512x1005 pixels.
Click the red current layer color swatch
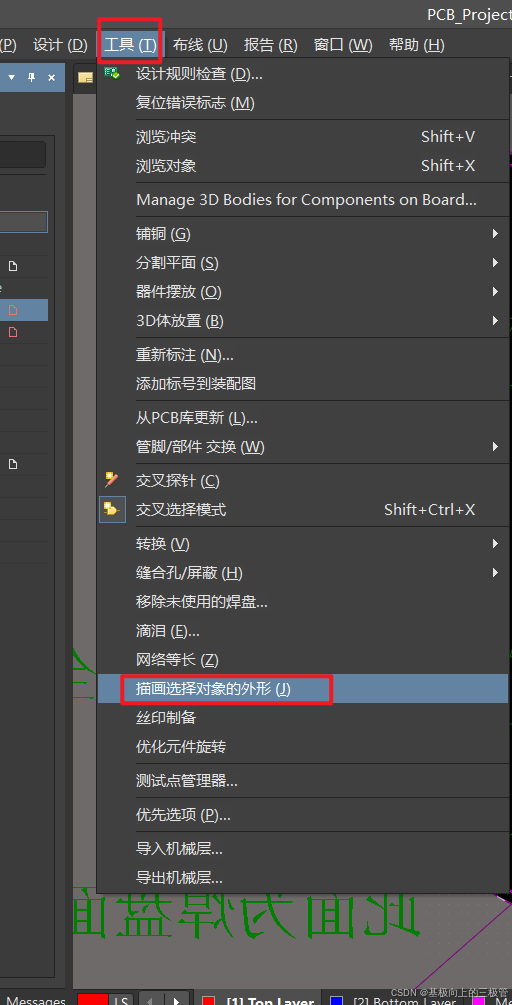tap(93, 999)
